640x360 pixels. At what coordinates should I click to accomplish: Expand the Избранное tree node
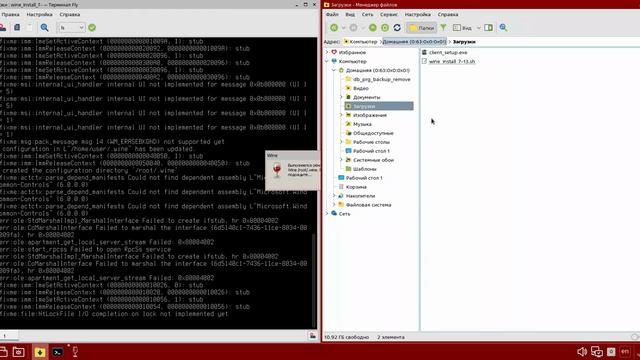[x=327, y=52]
